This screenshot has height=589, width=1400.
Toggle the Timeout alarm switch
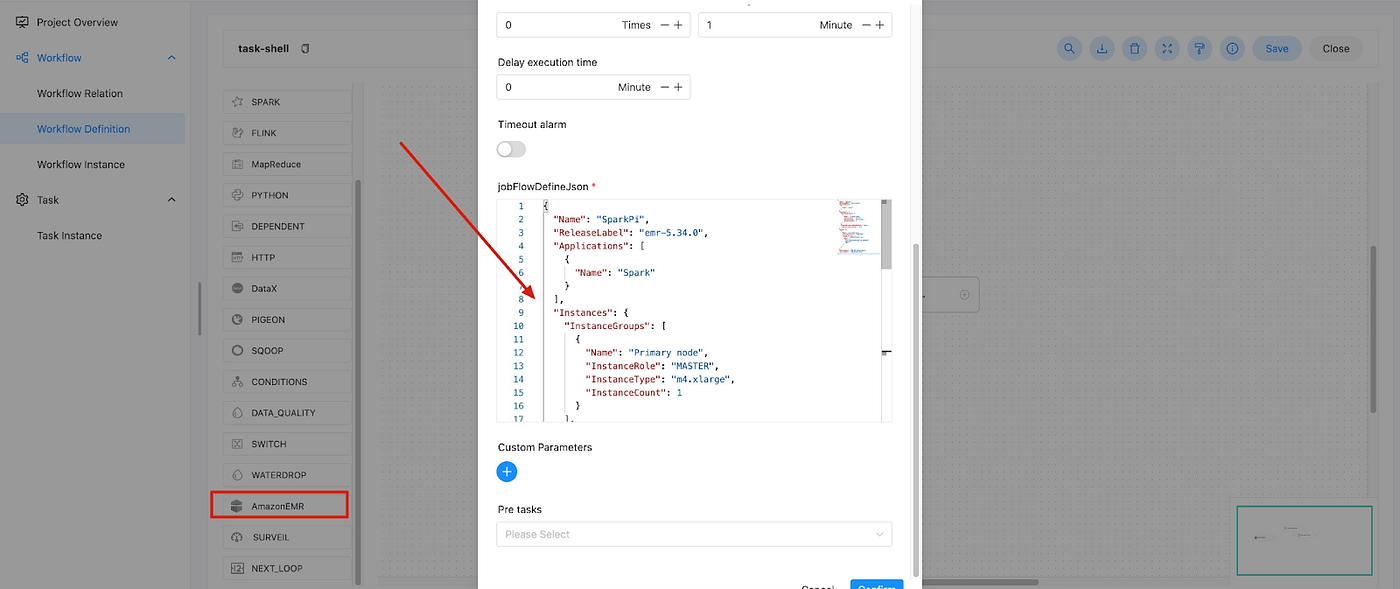510,148
